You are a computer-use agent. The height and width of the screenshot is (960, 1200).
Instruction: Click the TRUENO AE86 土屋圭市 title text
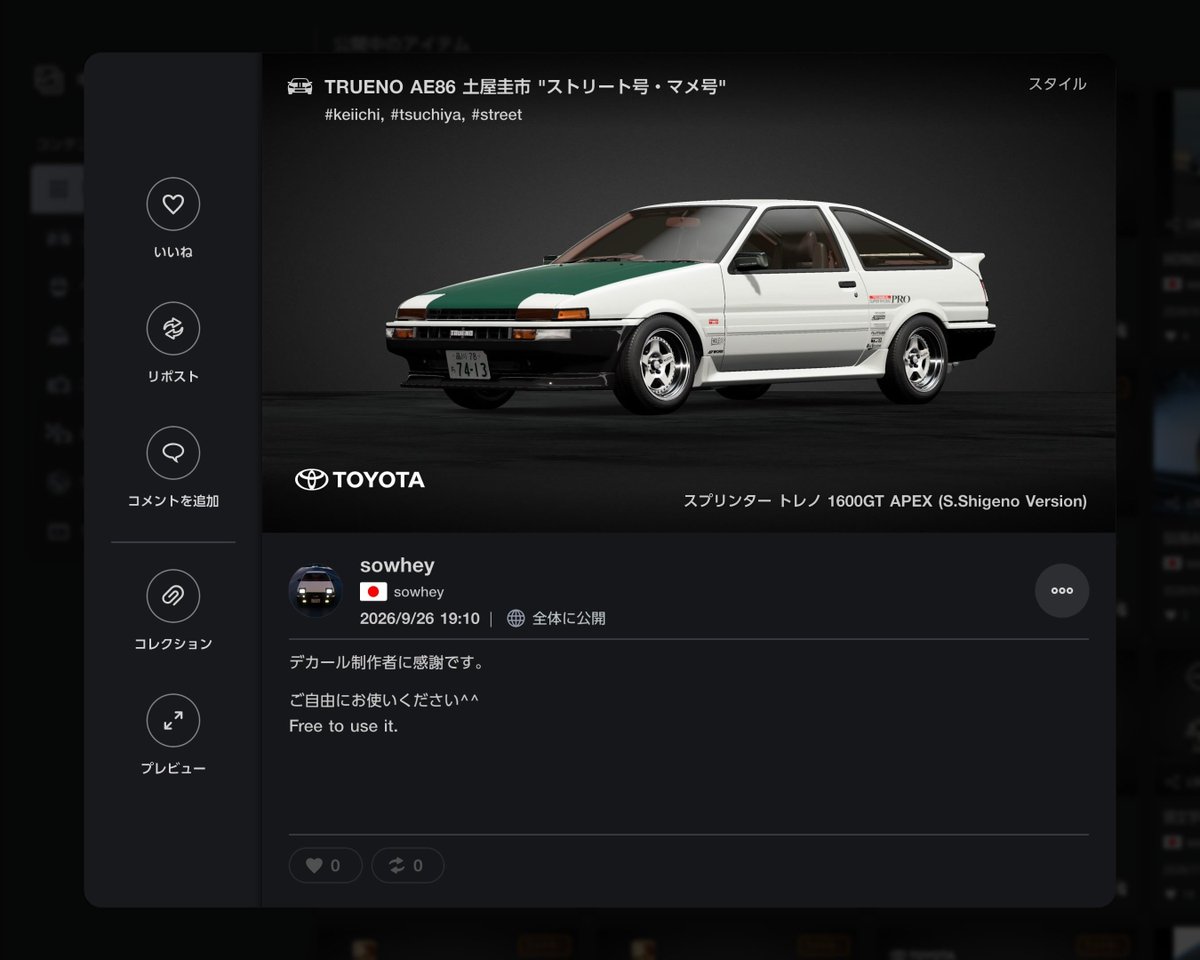click(525, 87)
